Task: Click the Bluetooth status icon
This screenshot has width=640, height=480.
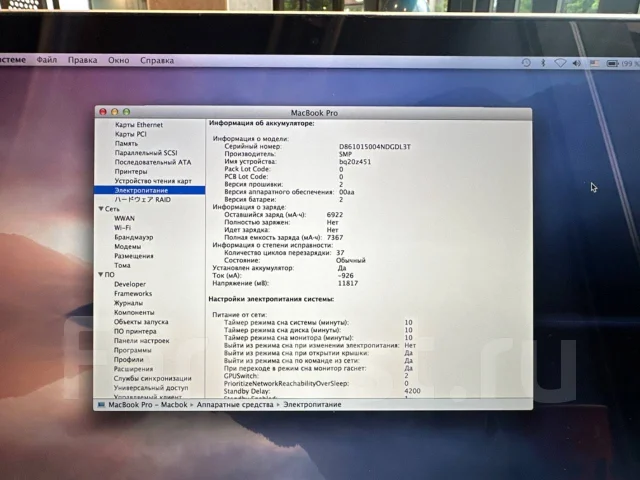Action: click(543, 63)
